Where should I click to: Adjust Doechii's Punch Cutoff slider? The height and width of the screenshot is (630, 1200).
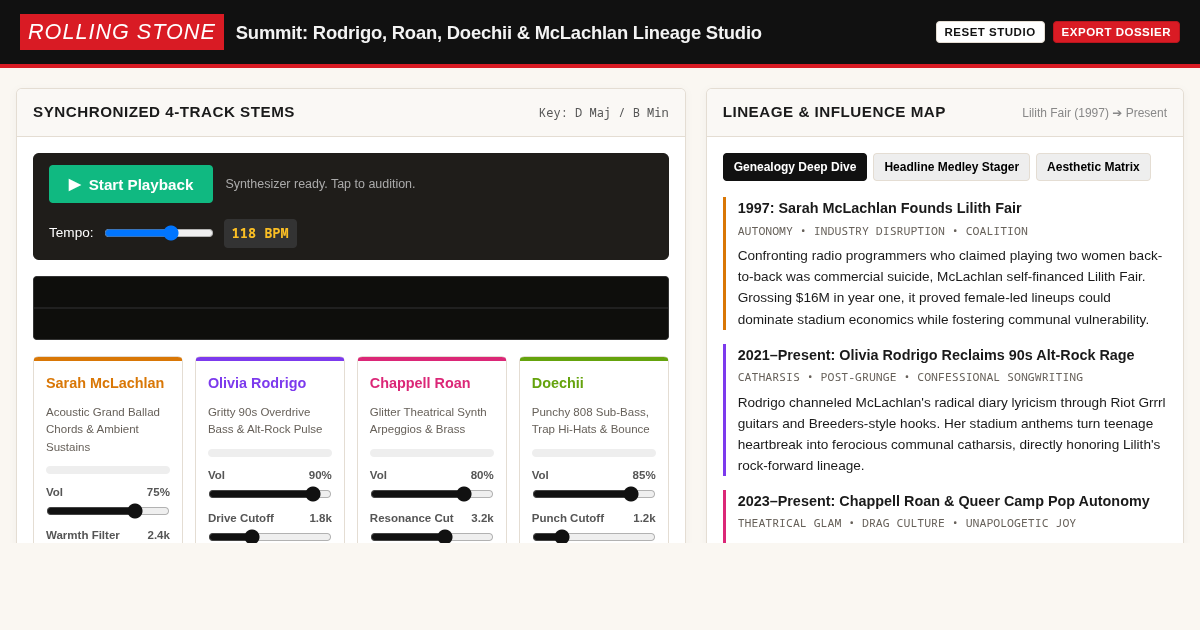594,537
